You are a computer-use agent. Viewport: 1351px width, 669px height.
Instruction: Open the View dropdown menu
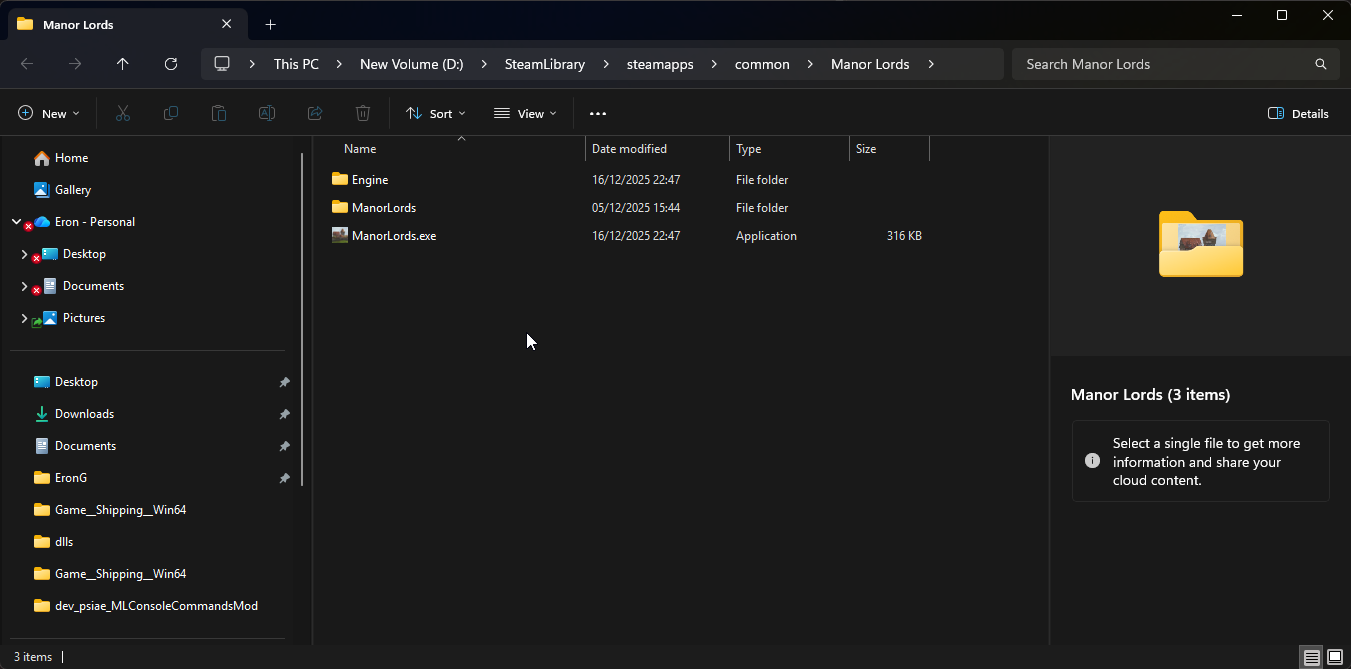click(x=525, y=114)
